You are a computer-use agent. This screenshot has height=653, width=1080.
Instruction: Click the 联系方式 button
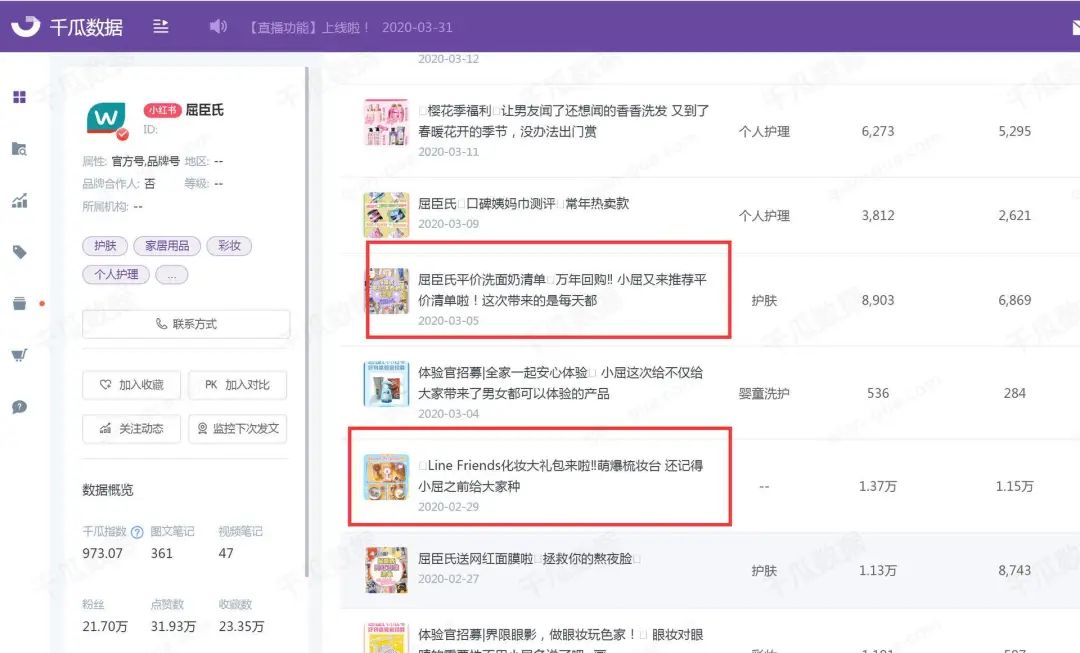(x=186, y=324)
